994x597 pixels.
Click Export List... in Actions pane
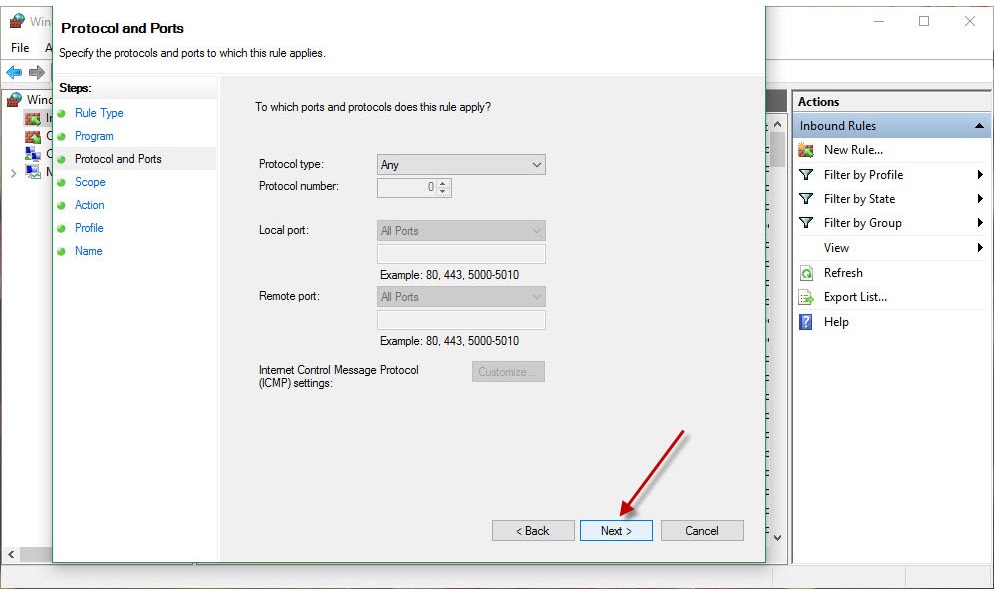[x=855, y=297]
